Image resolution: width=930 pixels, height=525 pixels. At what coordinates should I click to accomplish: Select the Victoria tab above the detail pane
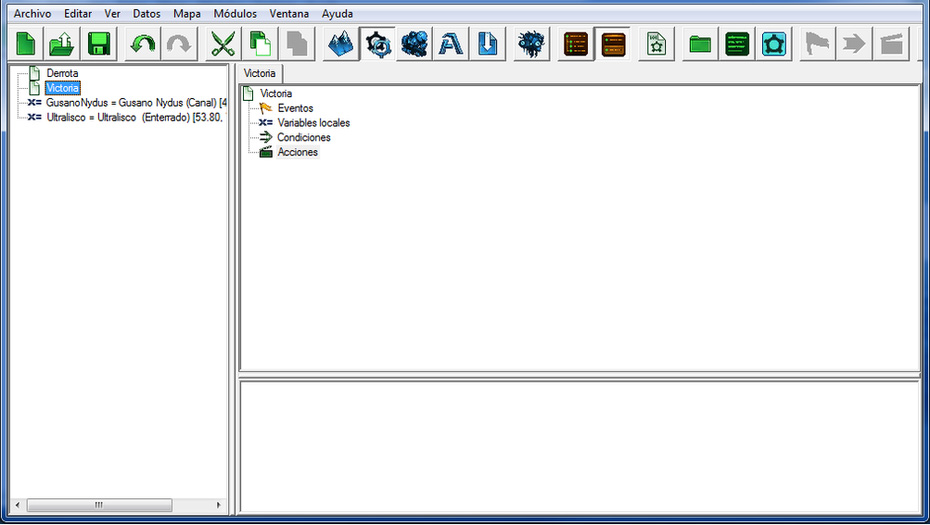pyautogui.click(x=260, y=74)
